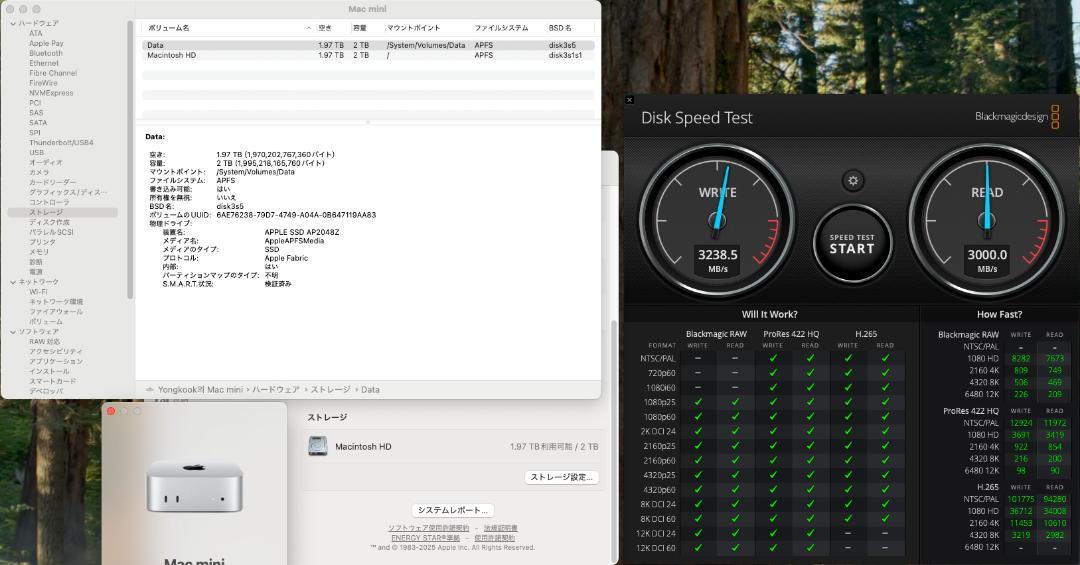Select カメラ in the sidebar
Screen dimensions: 1080x565
tap(39, 172)
